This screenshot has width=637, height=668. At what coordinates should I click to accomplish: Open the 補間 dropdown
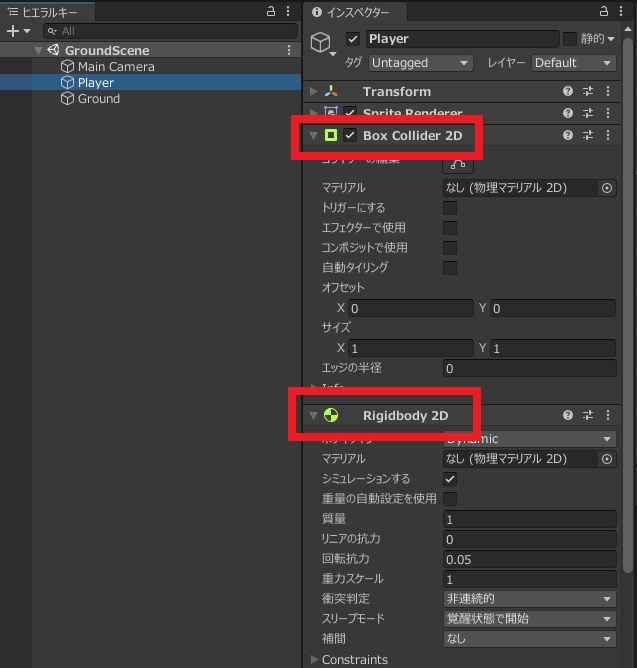coord(530,639)
